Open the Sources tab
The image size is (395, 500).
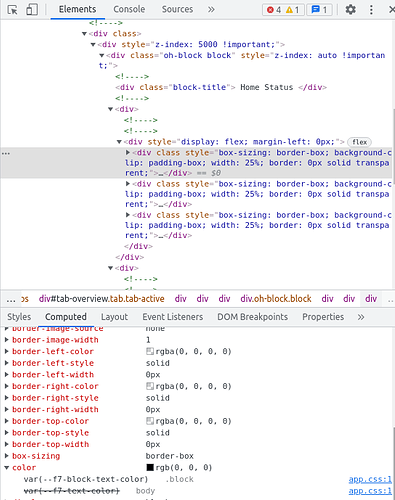click(177, 9)
